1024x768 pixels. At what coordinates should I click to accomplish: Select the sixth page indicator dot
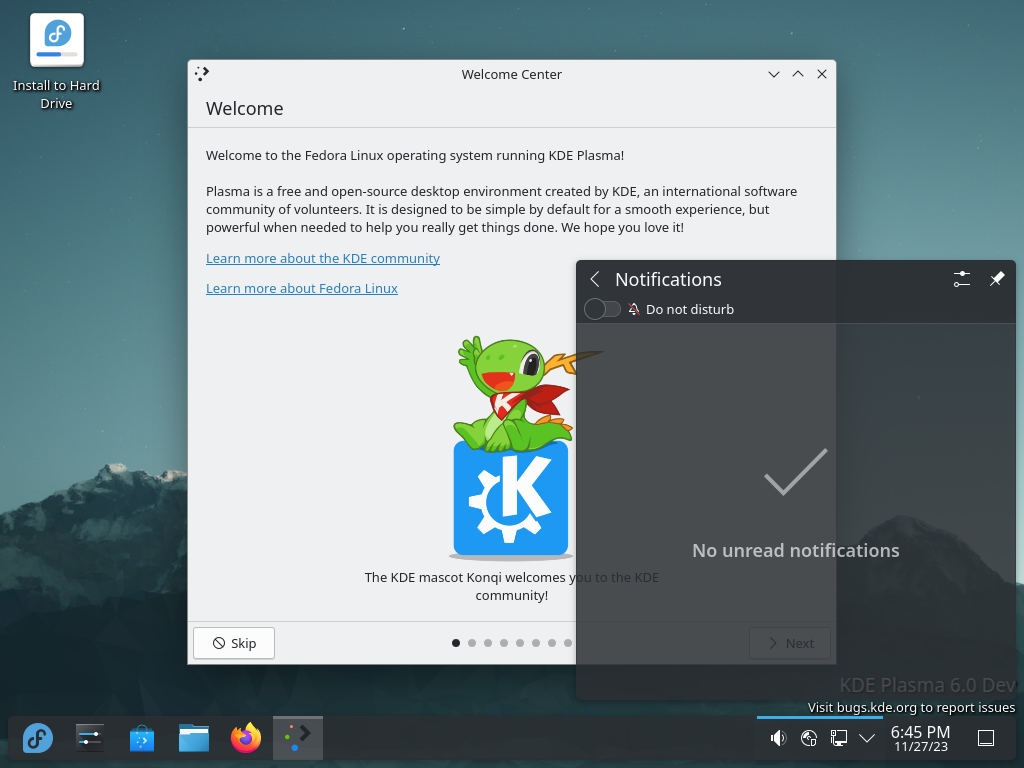click(x=536, y=643)
